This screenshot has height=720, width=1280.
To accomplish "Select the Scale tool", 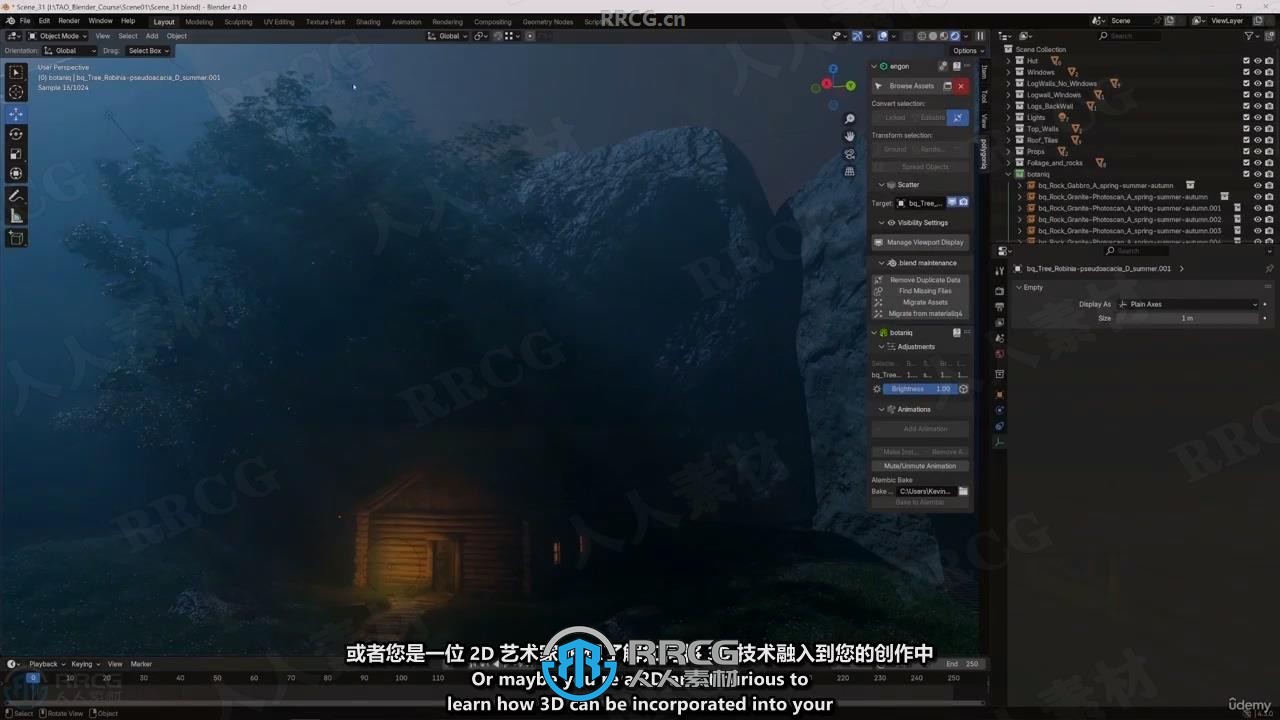I will (16, 154).
